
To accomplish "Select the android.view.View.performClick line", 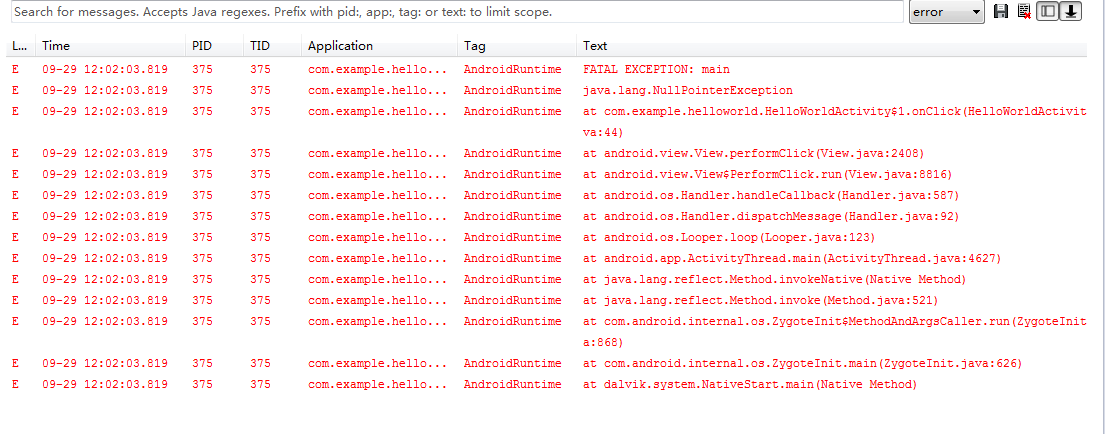I will click(x=547, y=154).
